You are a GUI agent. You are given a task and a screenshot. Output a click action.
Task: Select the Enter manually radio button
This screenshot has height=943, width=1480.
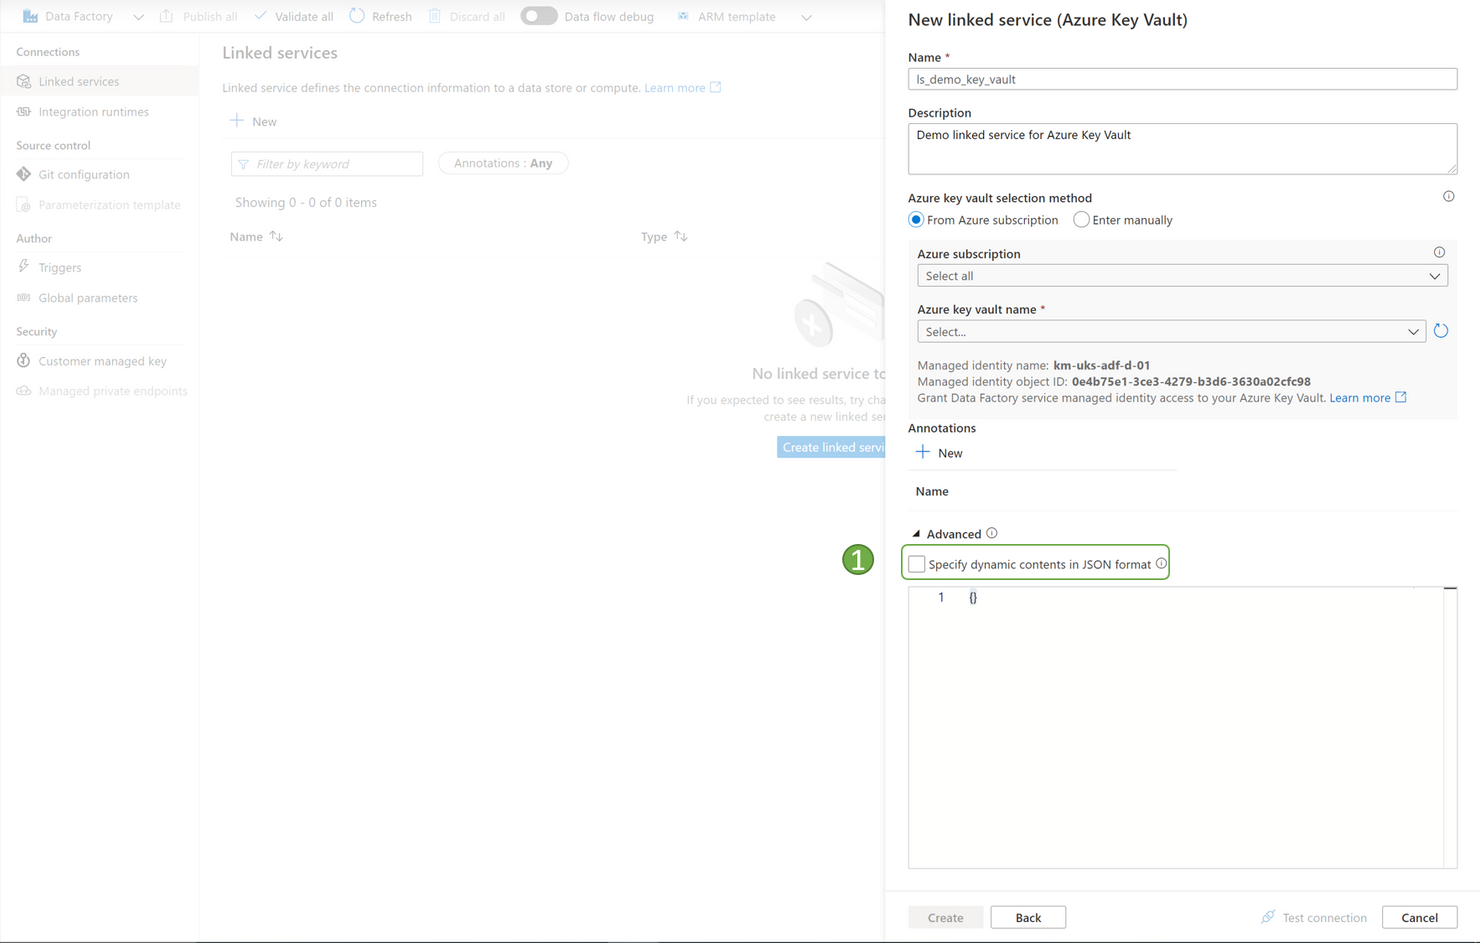(1081, 220)
